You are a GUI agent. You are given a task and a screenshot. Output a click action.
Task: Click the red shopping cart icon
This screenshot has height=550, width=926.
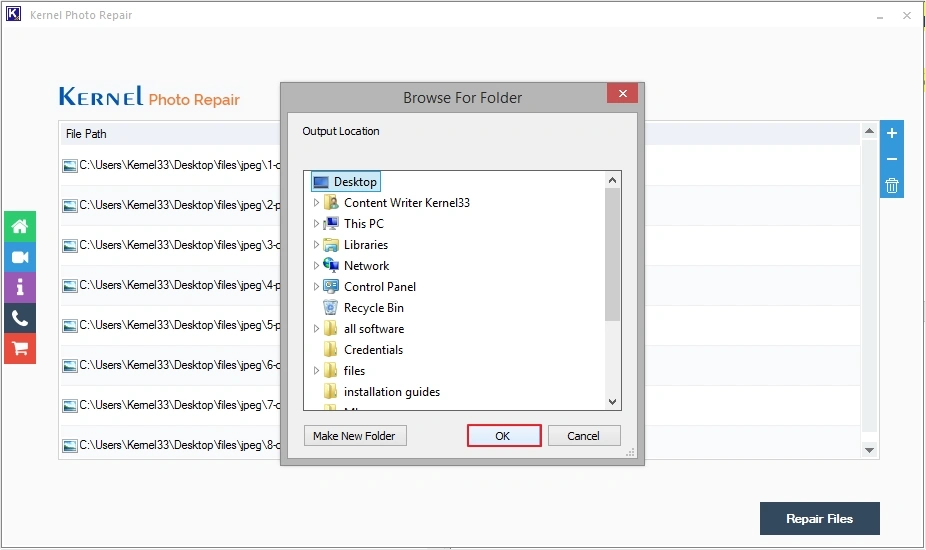[x=19, y=349]
